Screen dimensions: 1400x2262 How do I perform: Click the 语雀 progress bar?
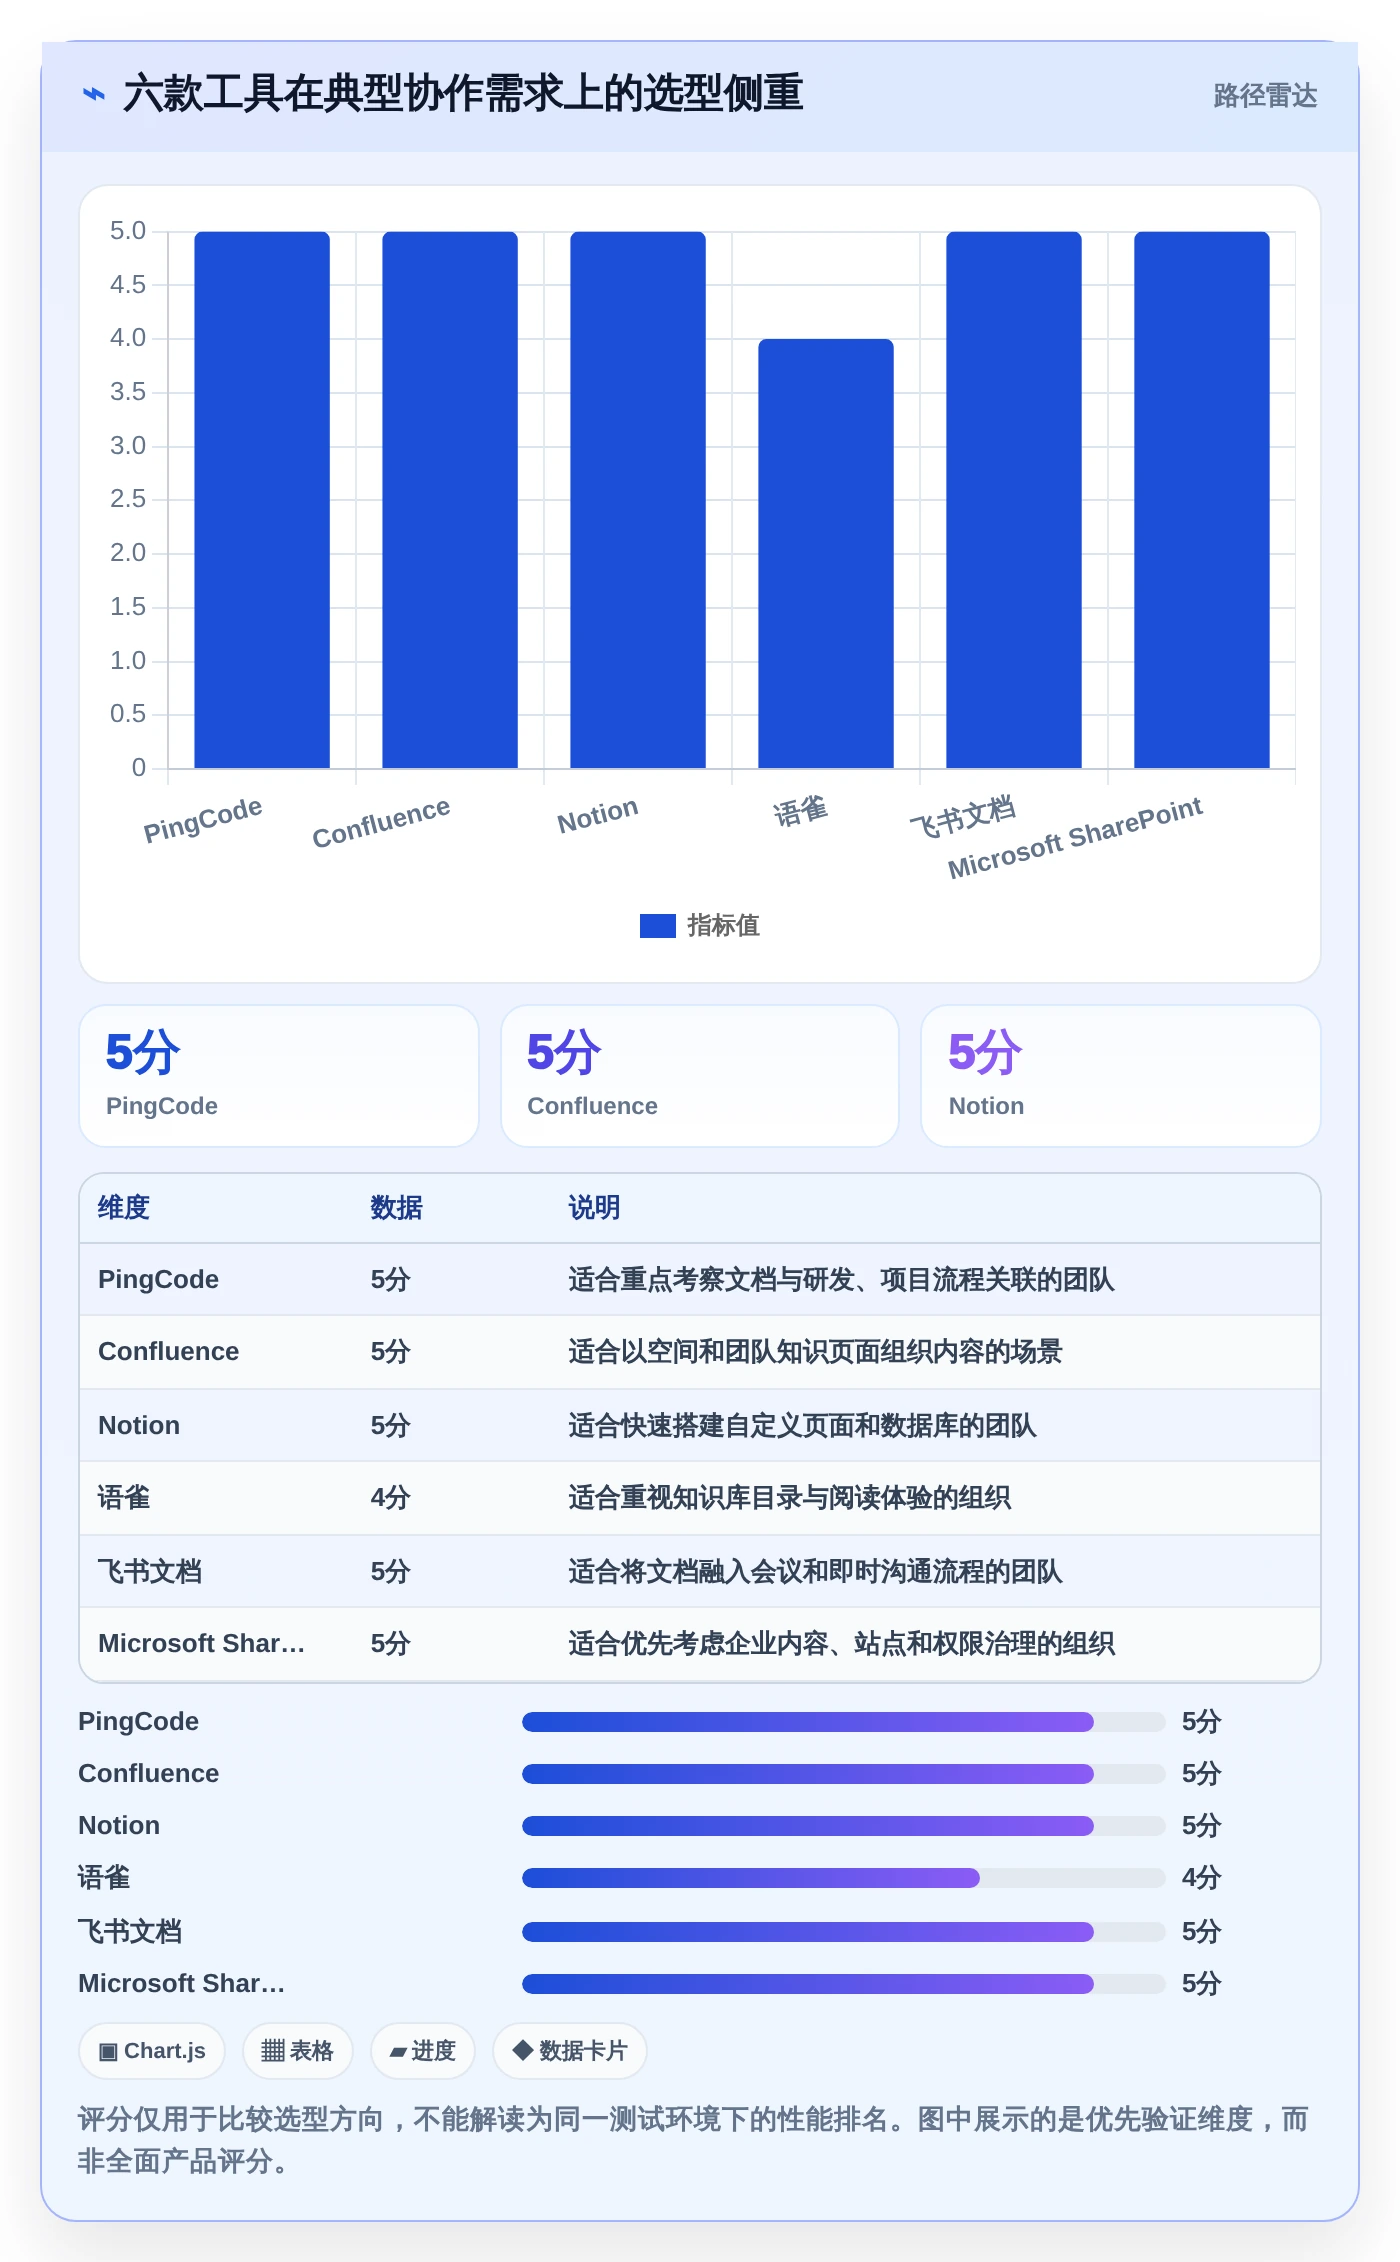point(844,1878)
